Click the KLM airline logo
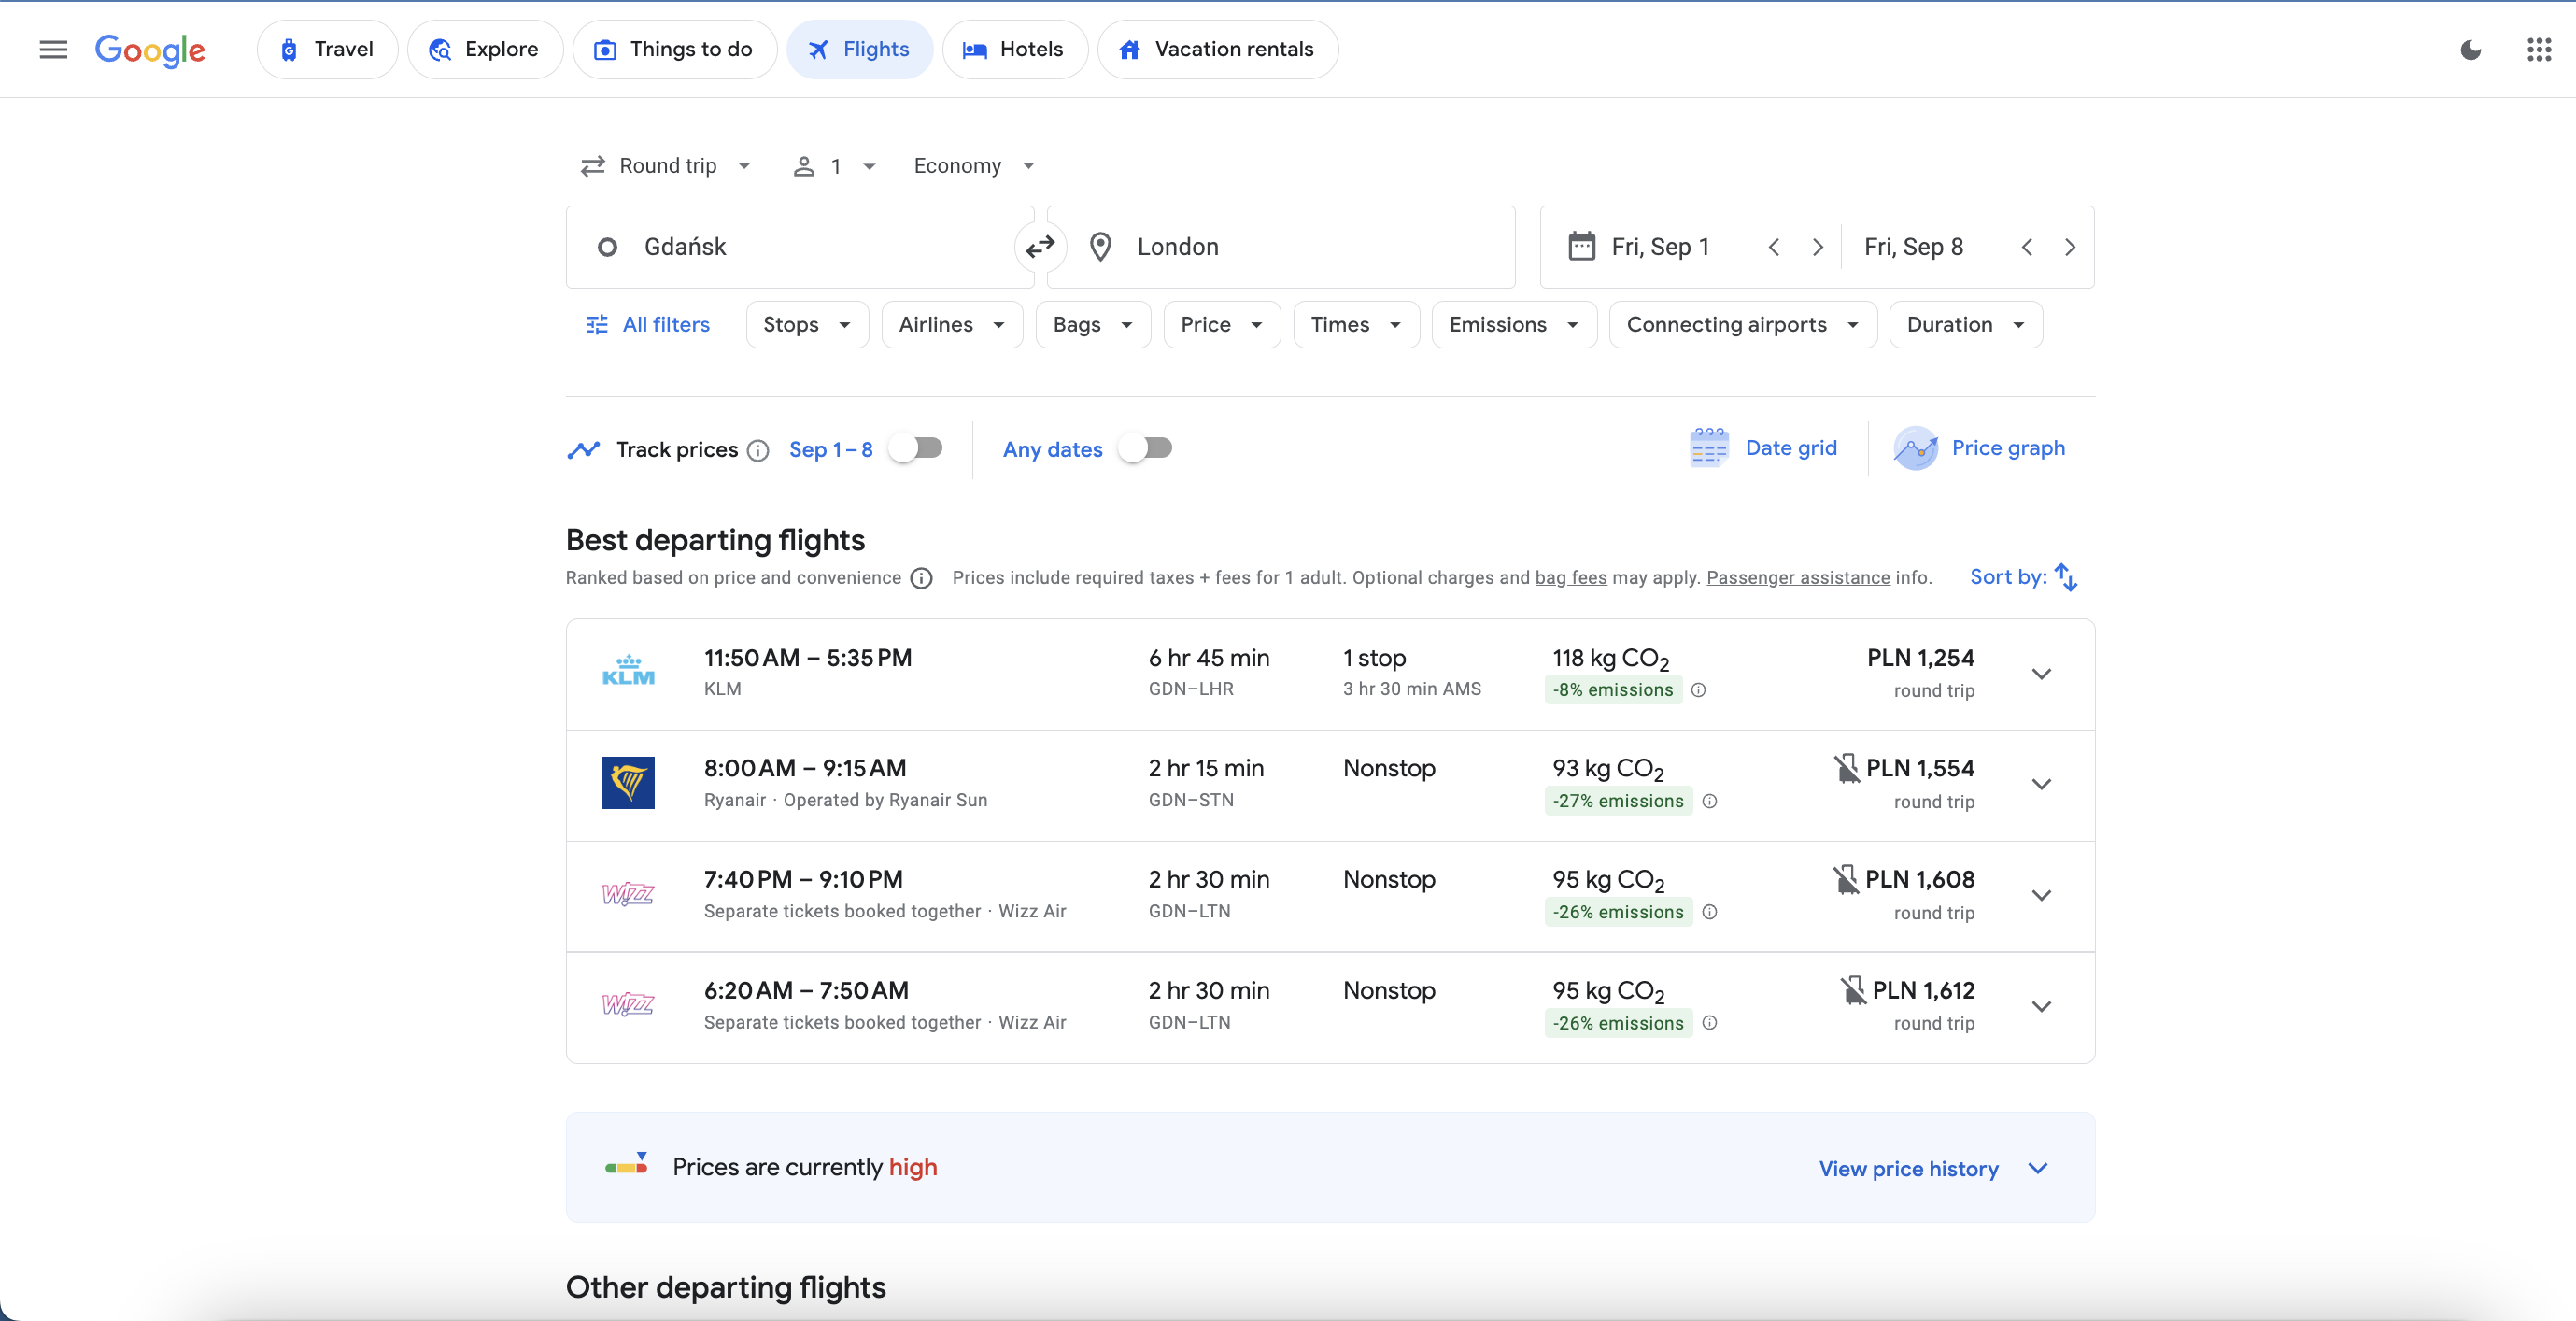The height and width of the screenshot is (1321, 2576). pyautogui.click(x=628, y=671)
